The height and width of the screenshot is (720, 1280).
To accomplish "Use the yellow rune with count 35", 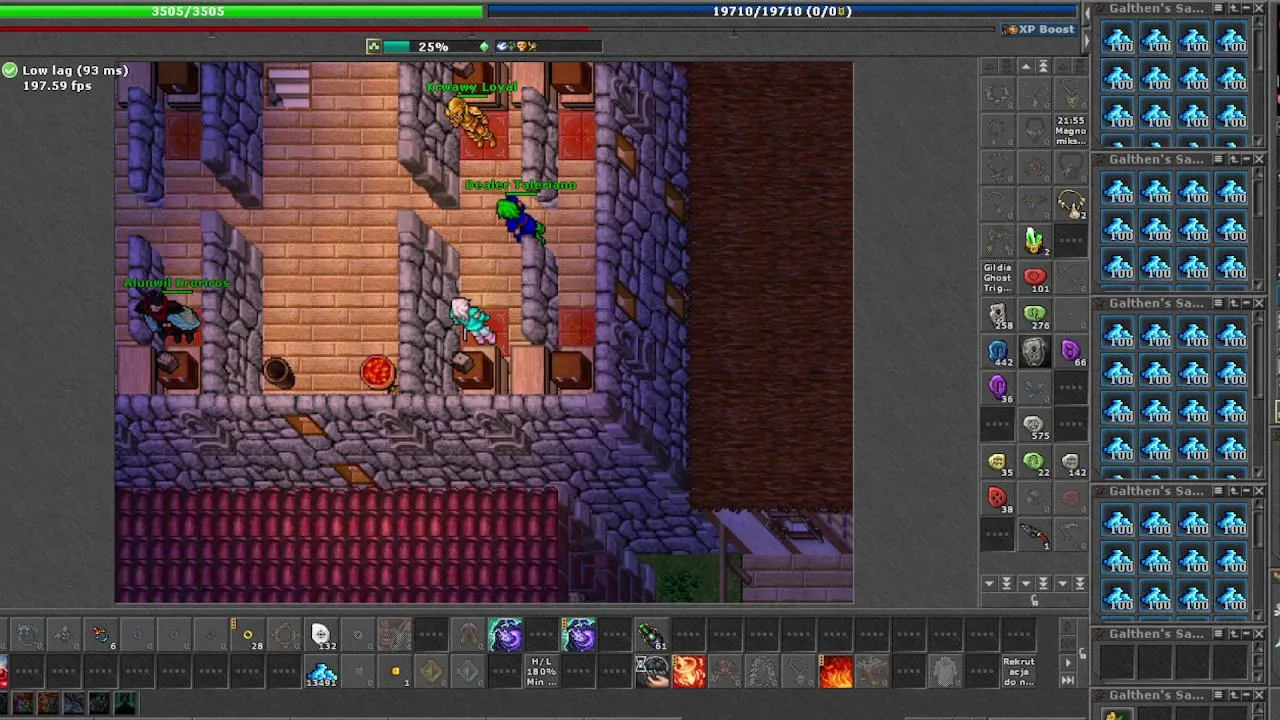I will (998, 461).
